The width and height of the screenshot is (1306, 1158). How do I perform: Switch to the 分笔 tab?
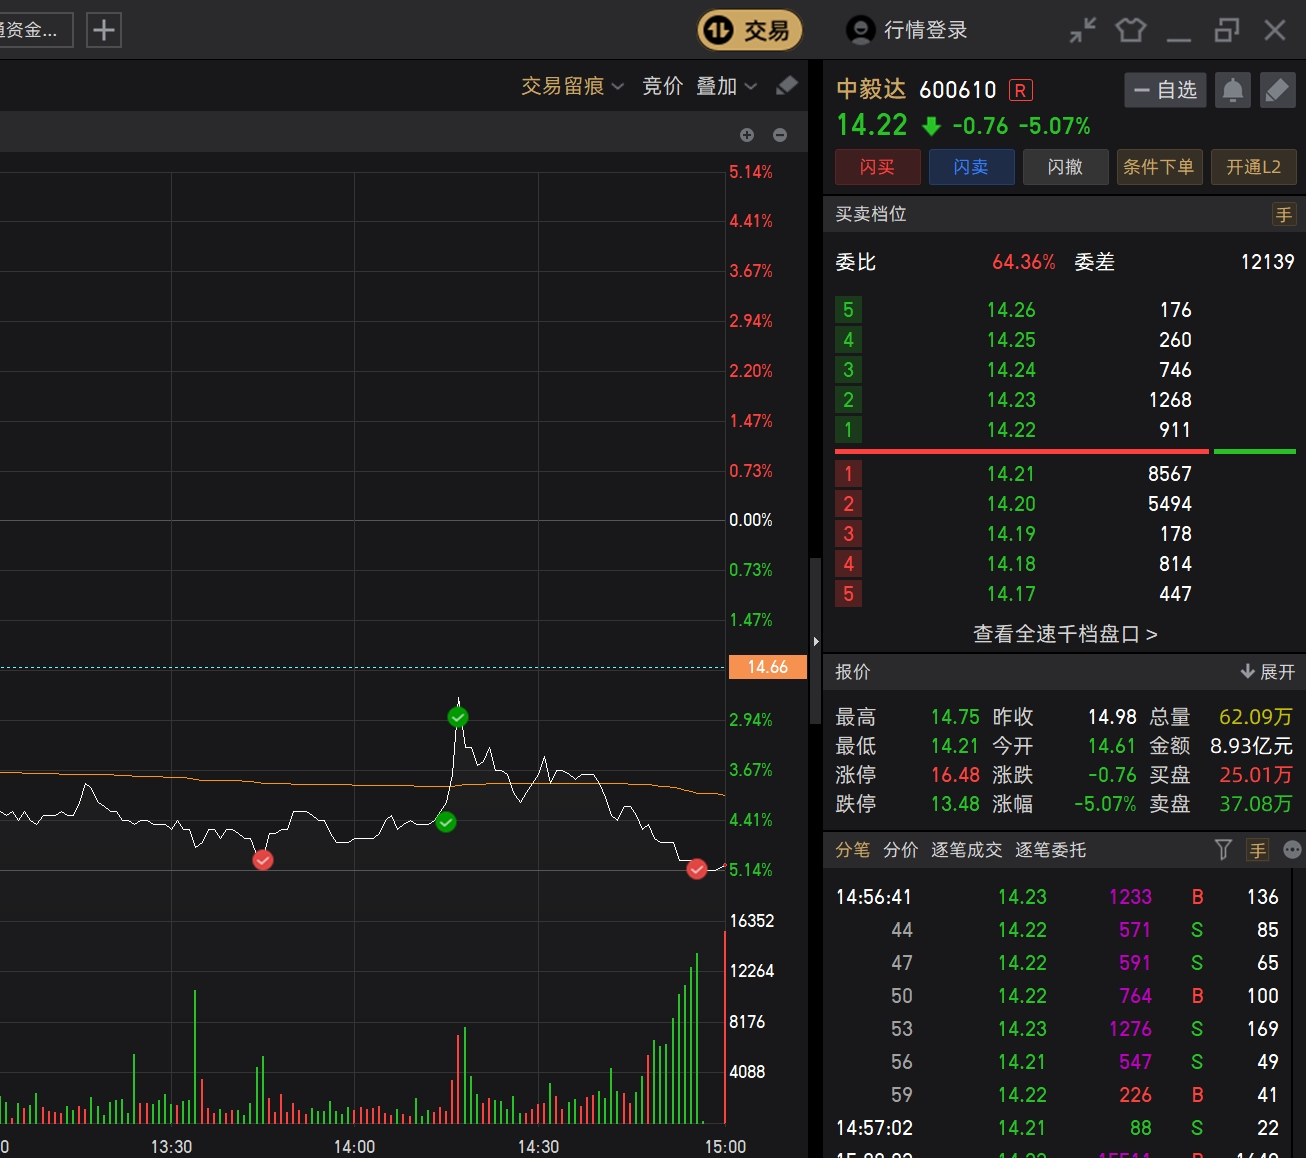(x=853, y=850)
